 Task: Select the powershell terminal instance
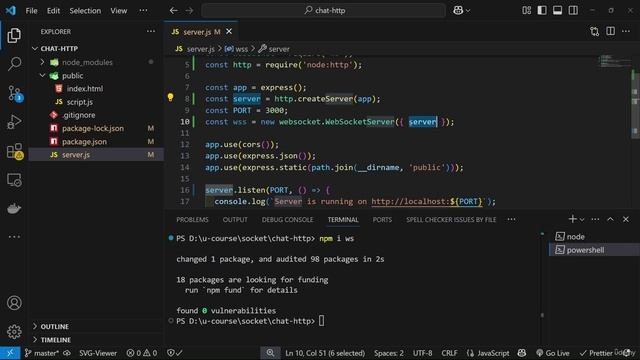point(594,250)
